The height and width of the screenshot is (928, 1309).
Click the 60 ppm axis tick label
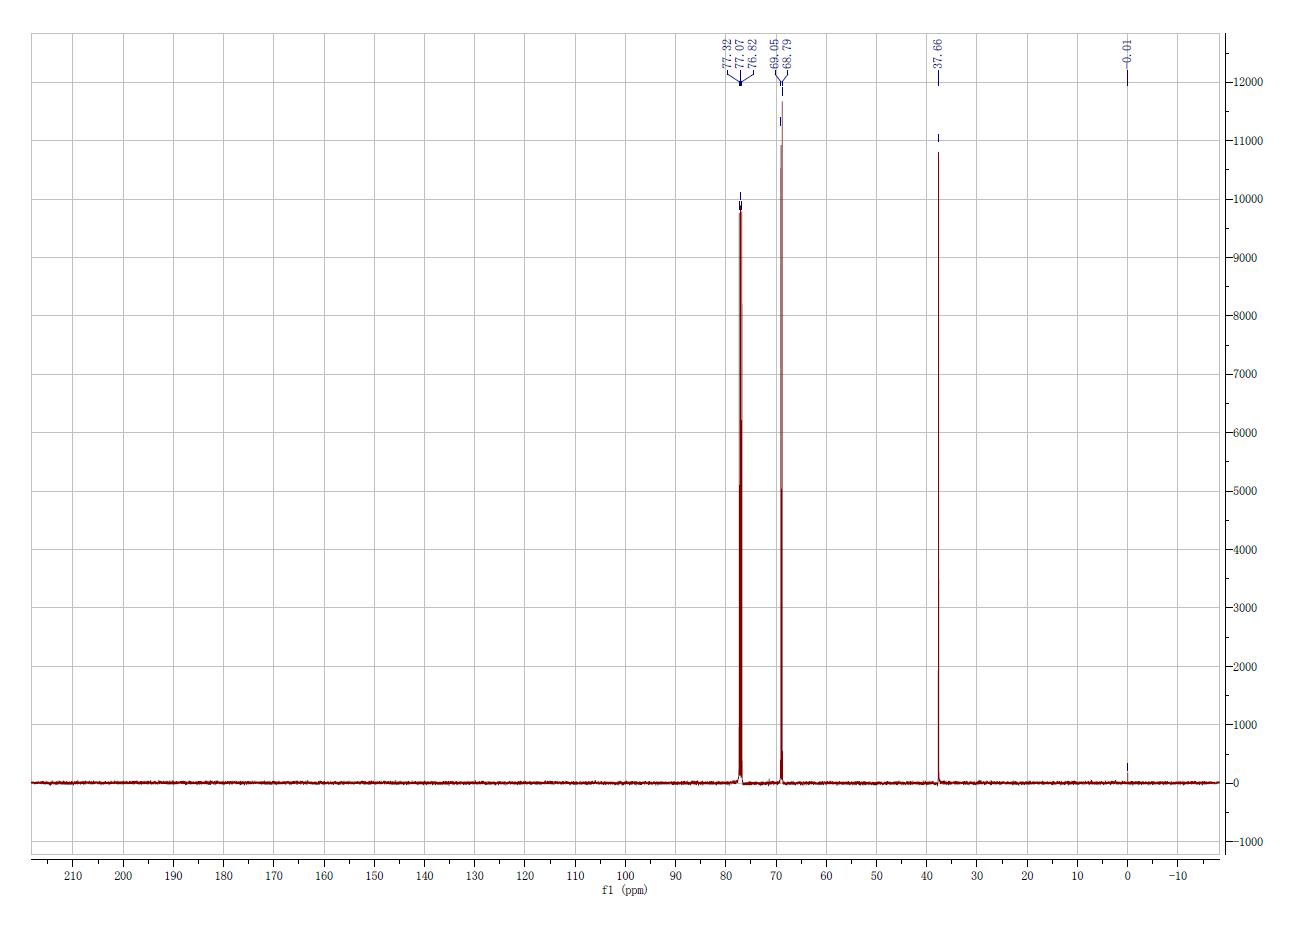[826, 877]
